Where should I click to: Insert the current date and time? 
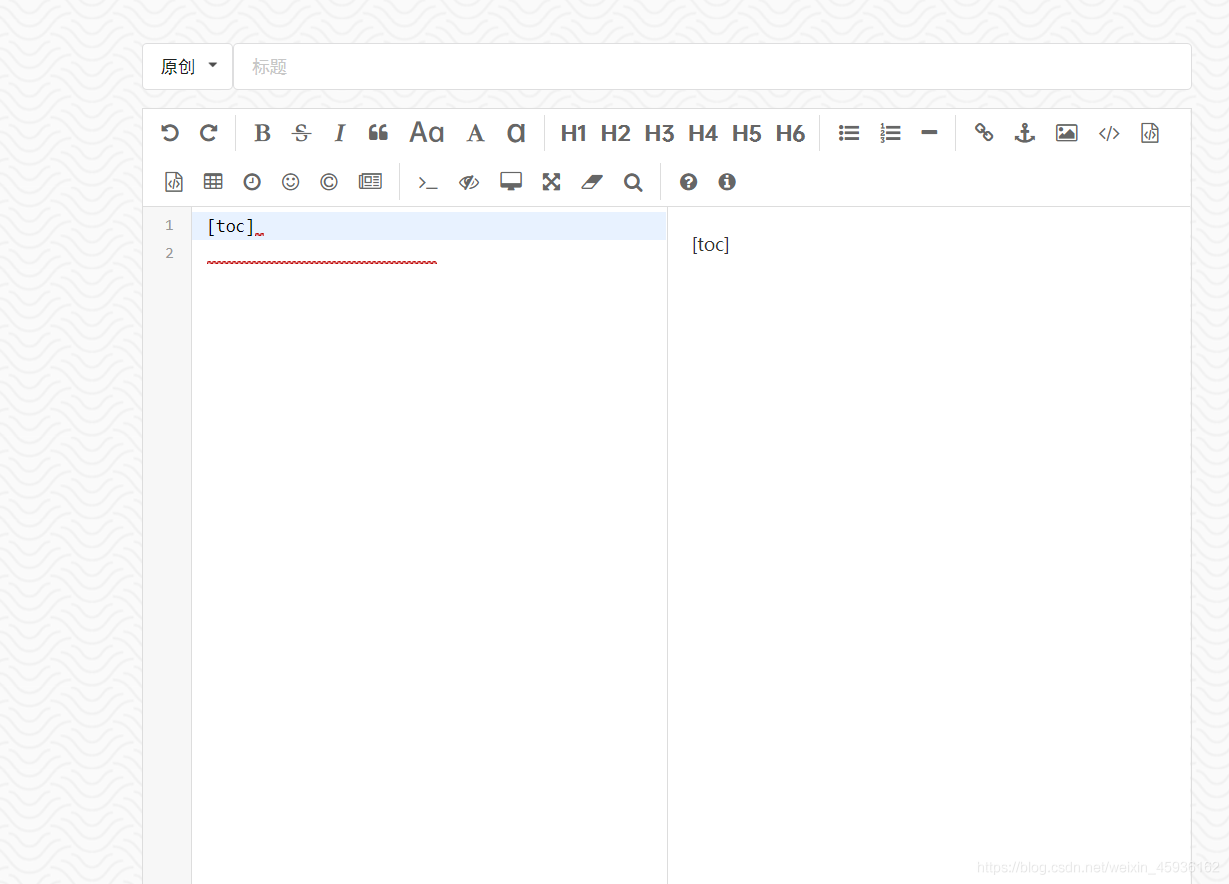(252, 182)
